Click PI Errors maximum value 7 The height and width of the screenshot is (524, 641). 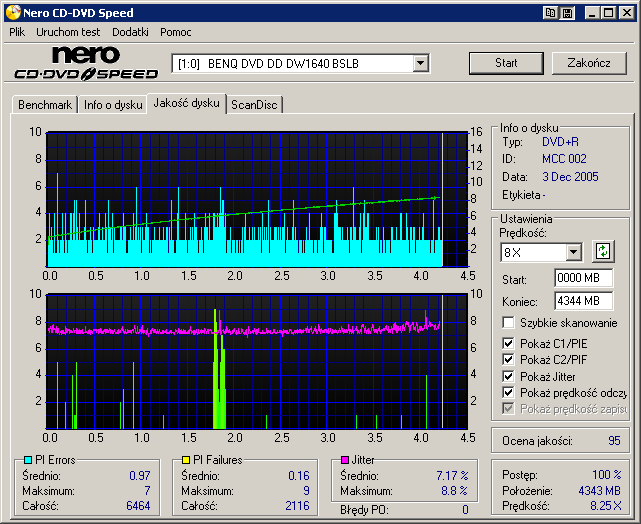(147, 490)
